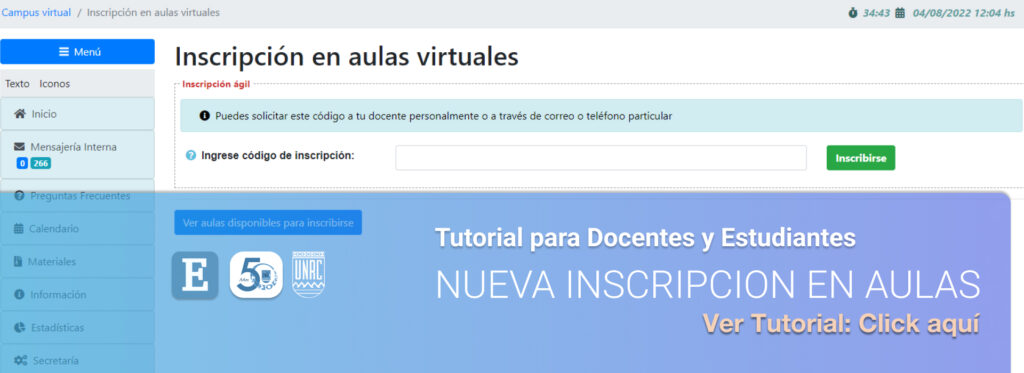Click the gears icon beside Secretaría
Screen dimensions: 1024x373
tap(20, 361)
